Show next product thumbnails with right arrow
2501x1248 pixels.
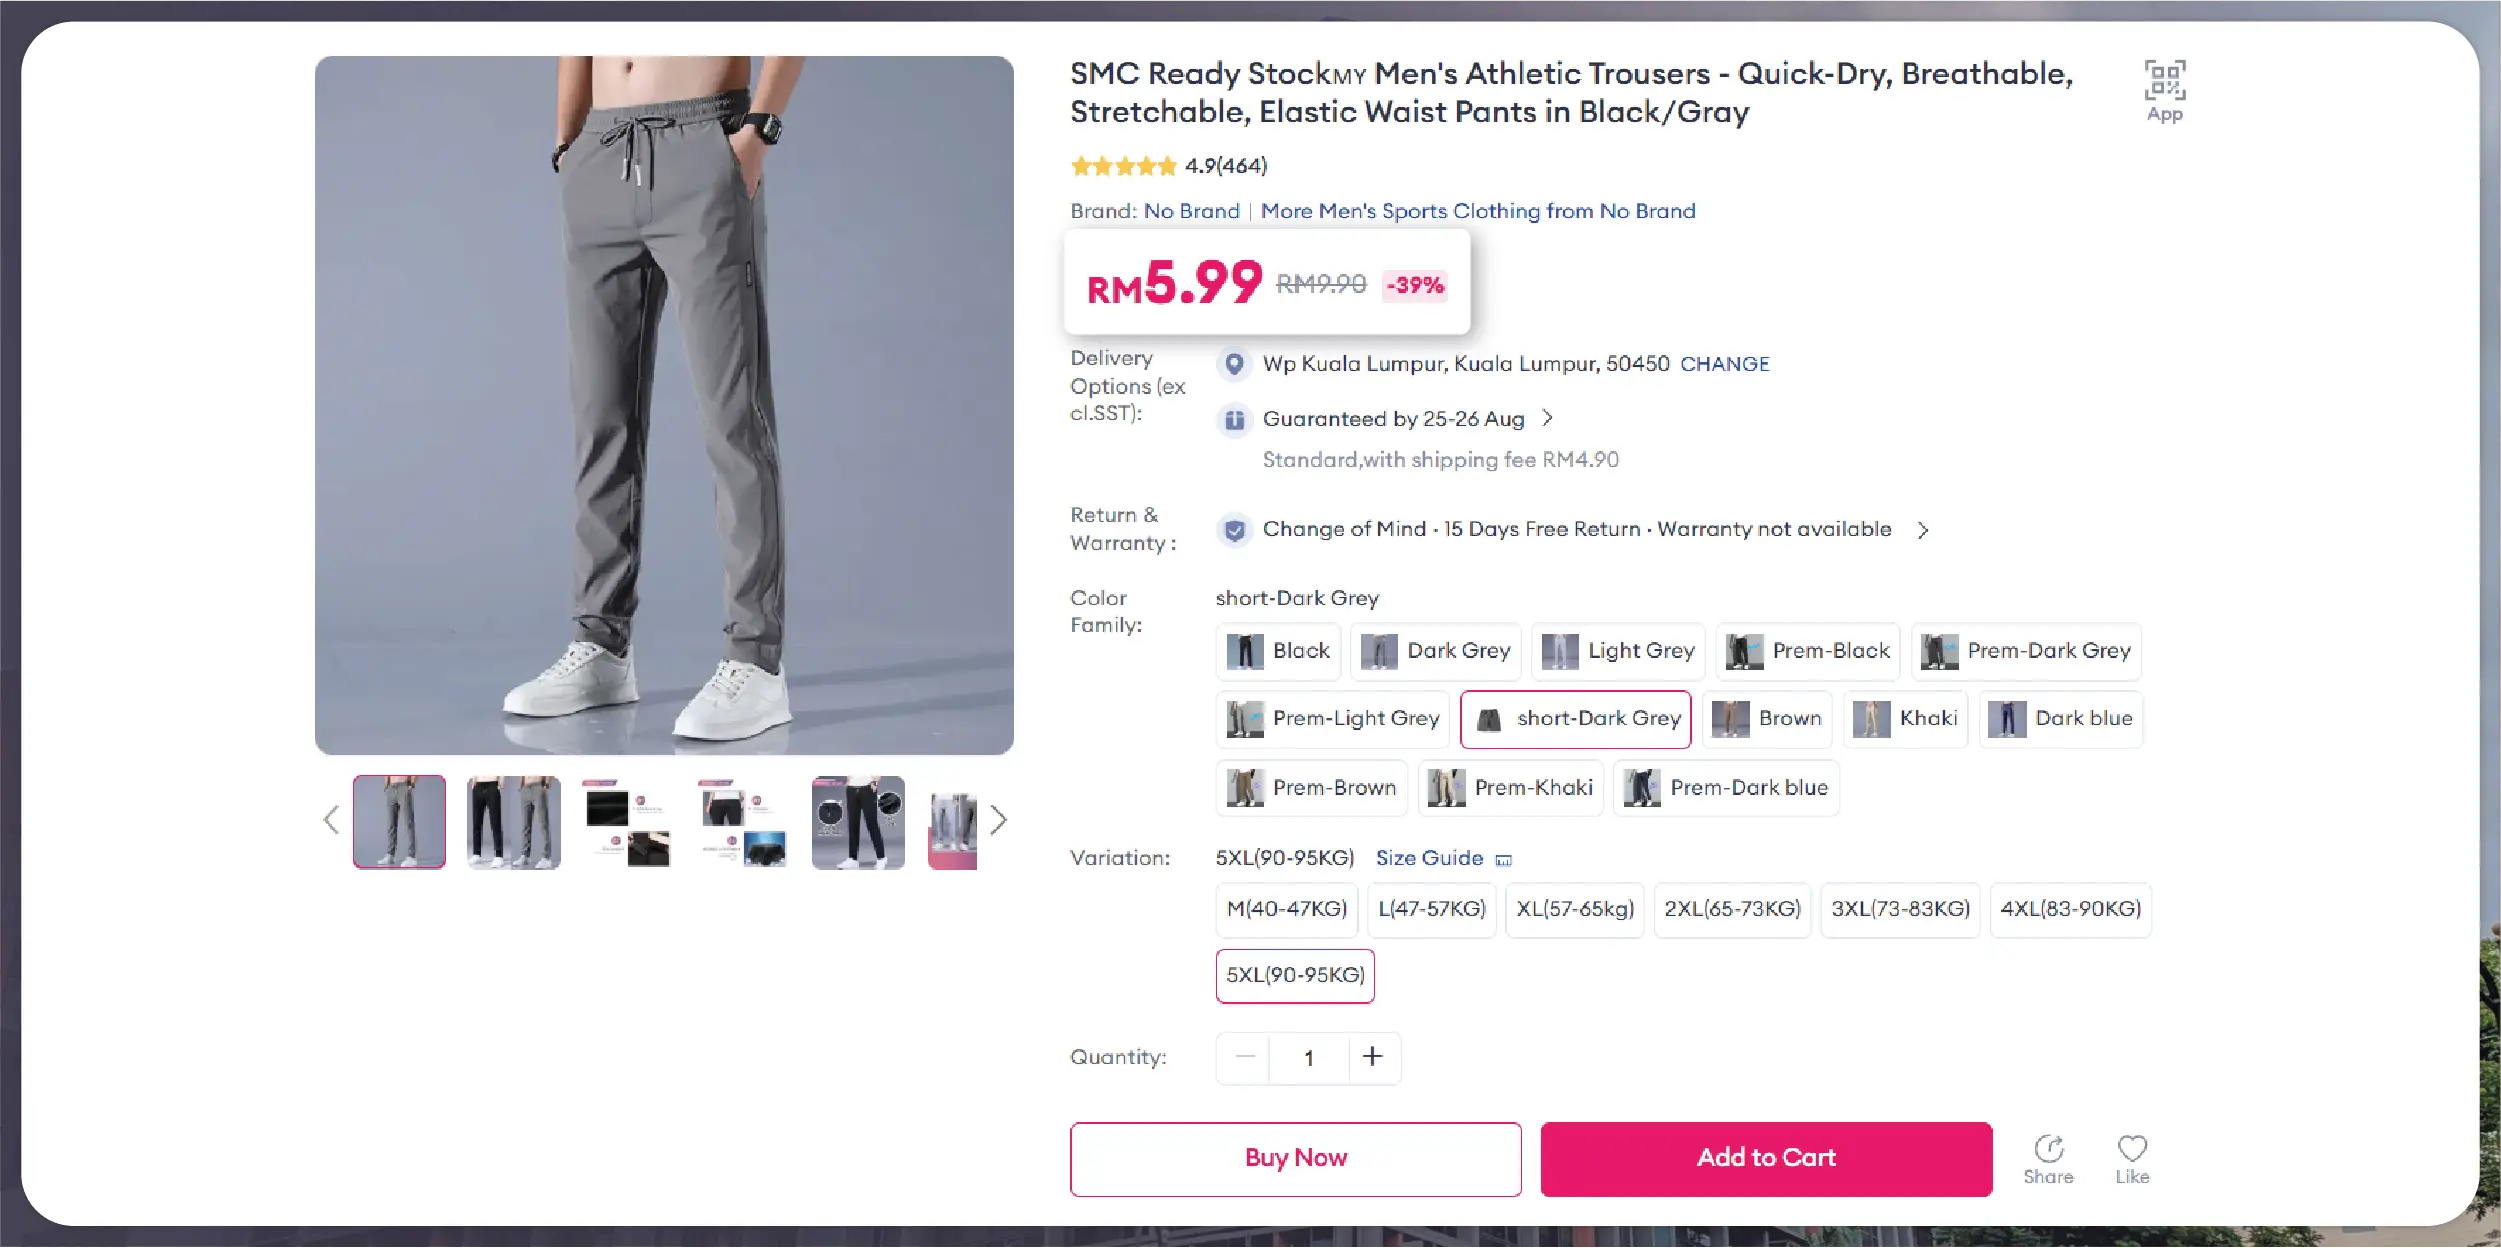[998, 821]
